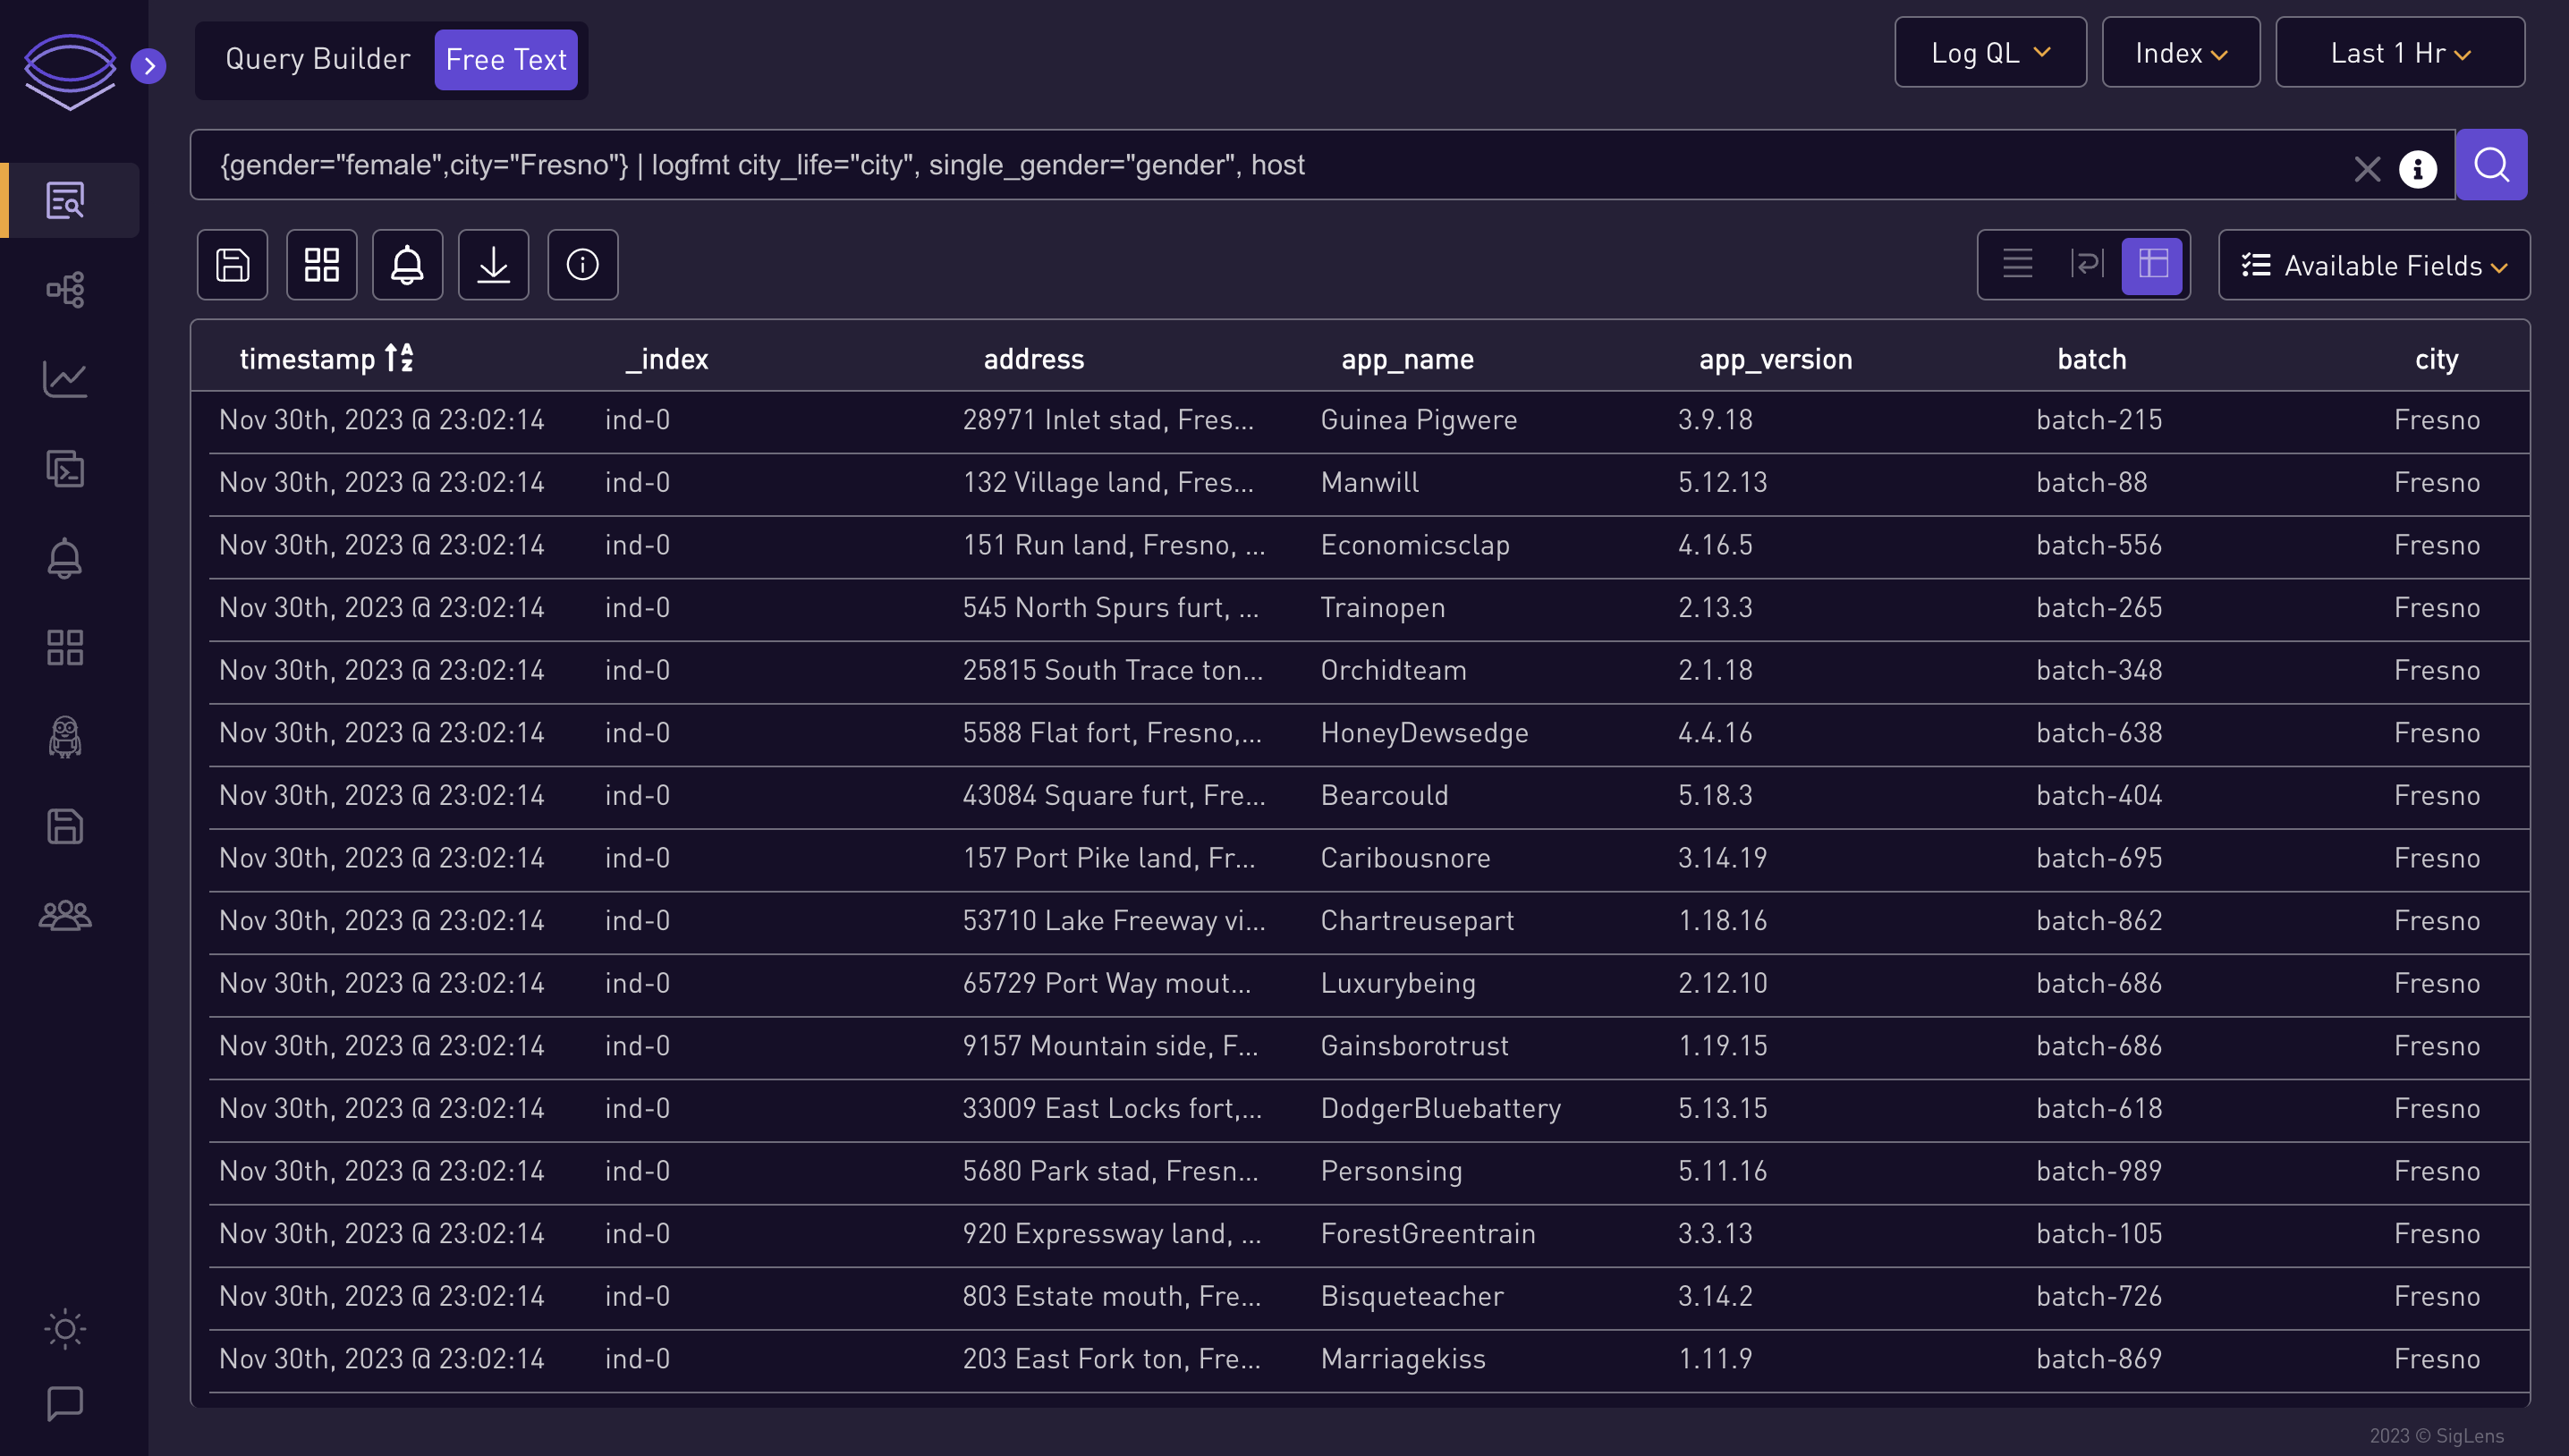Expand the Index dropdown
The height and width of the screenshot is (1456, 2569).
[2179, 51]
